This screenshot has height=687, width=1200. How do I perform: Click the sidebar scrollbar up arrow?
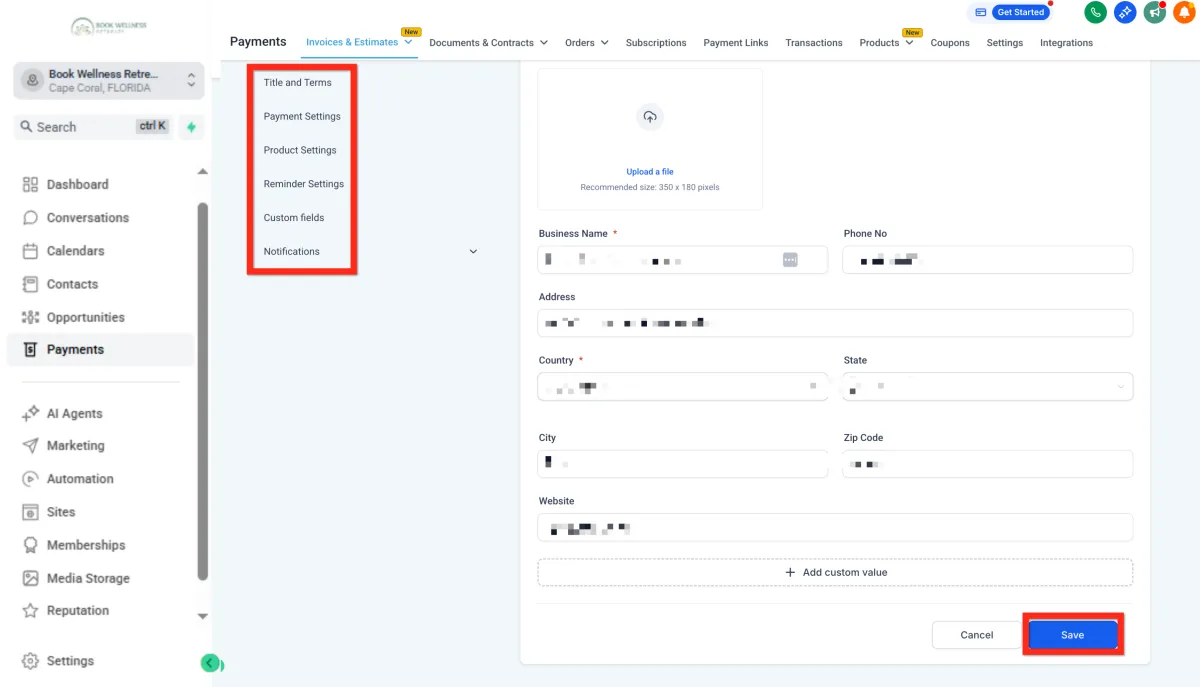pyautogui.click(x=203, y=172)
